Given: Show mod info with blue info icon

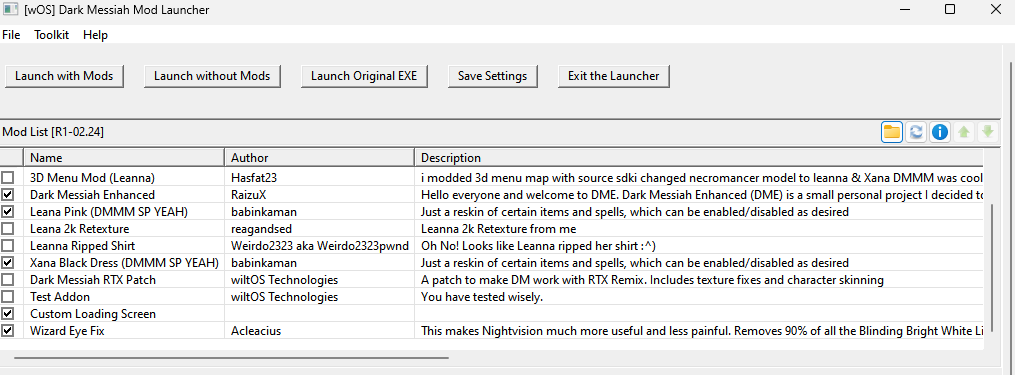Looking at the screenshot, I should pyautogui.click(x=940, y=132).
